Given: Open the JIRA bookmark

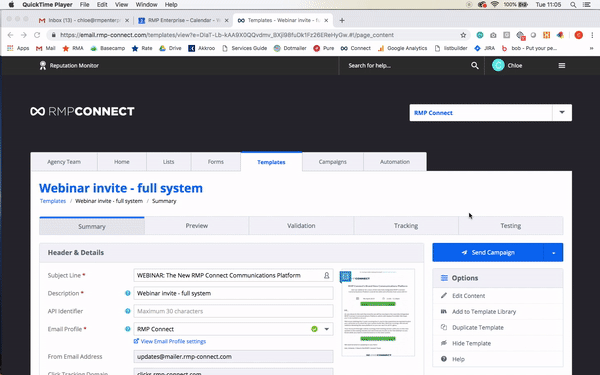Looking at the screenshot, I should click(484, 48).
